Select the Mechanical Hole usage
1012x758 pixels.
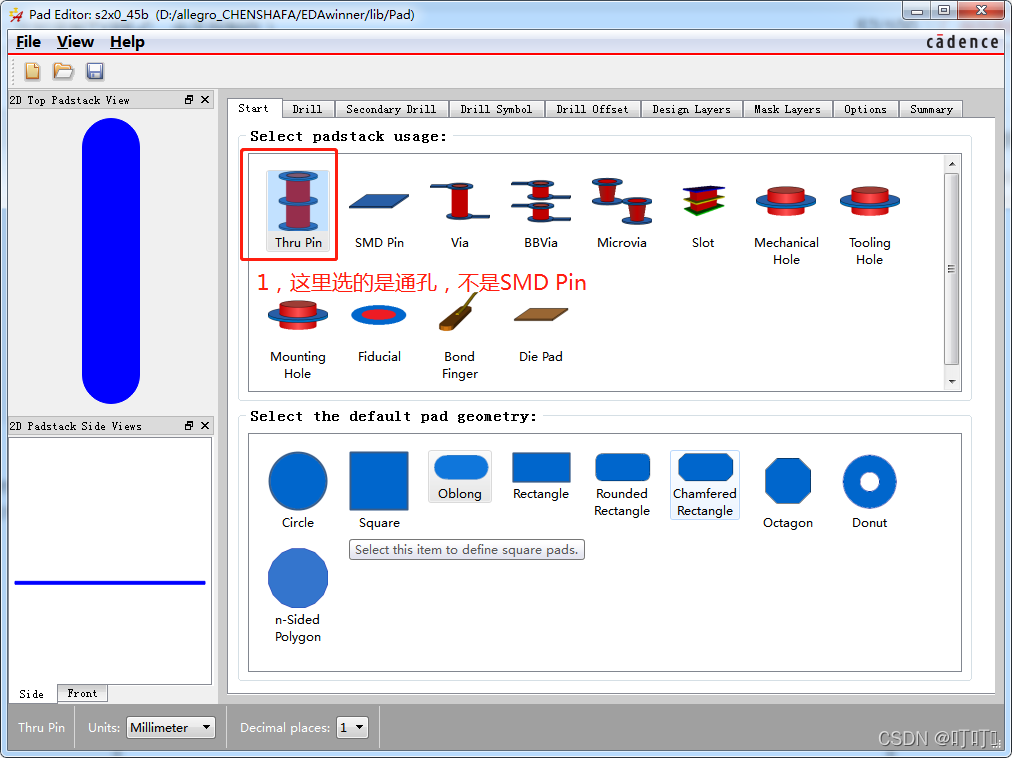786,225
